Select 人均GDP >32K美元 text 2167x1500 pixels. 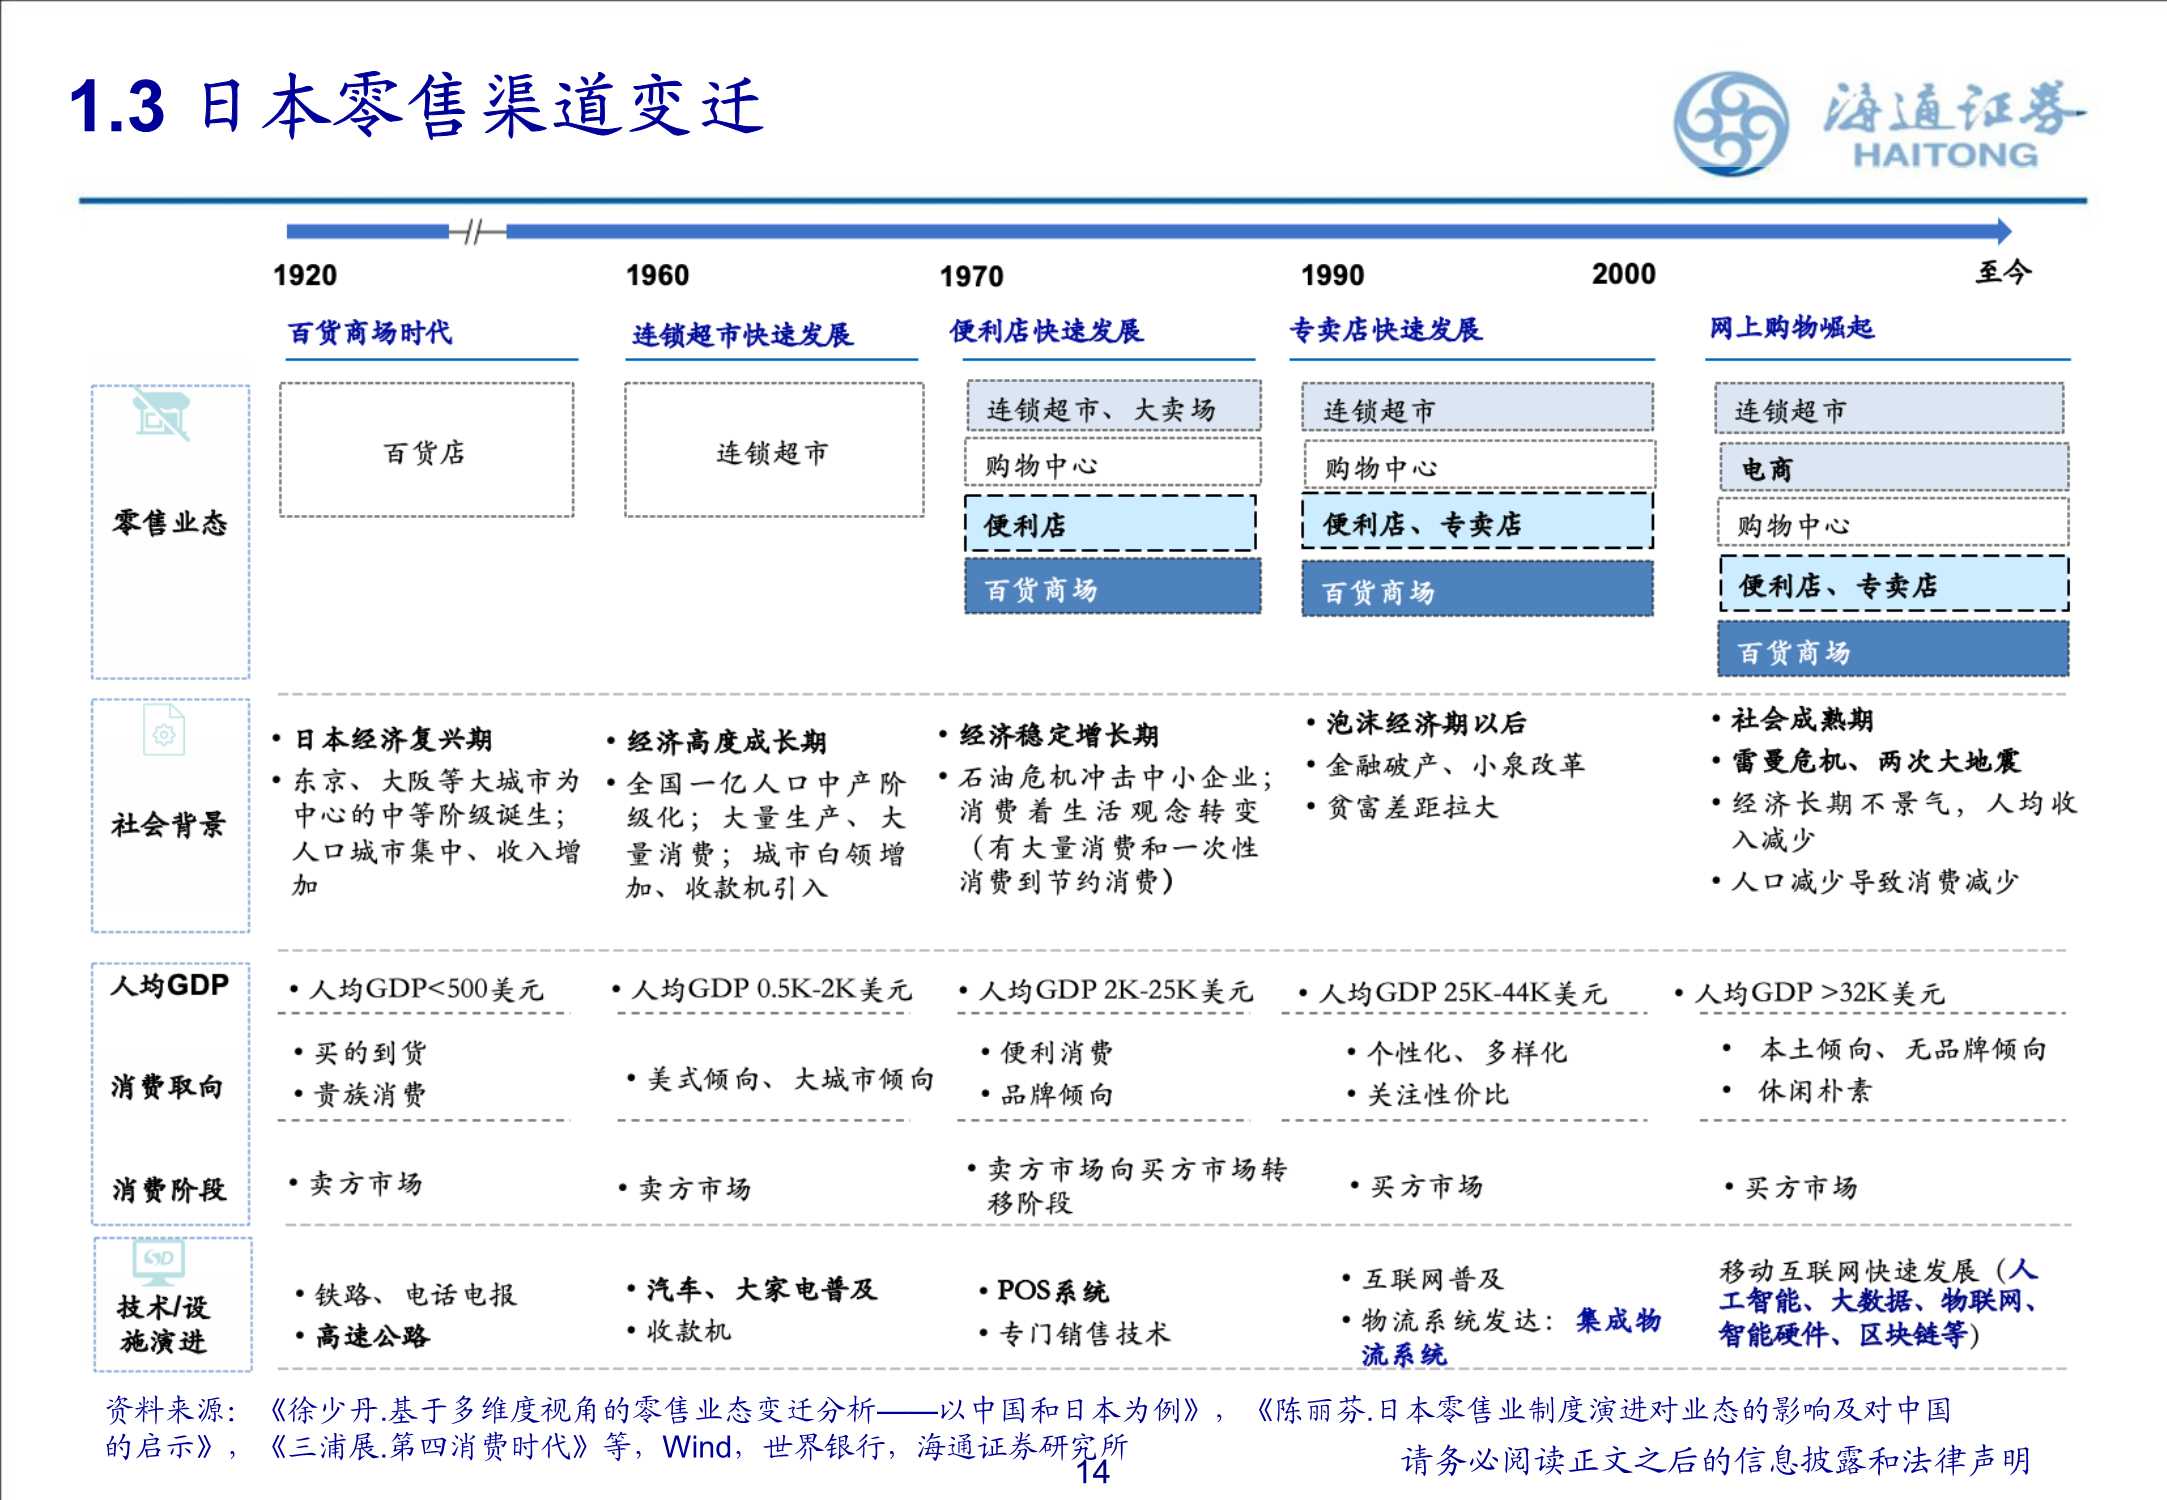point(1820,993)
